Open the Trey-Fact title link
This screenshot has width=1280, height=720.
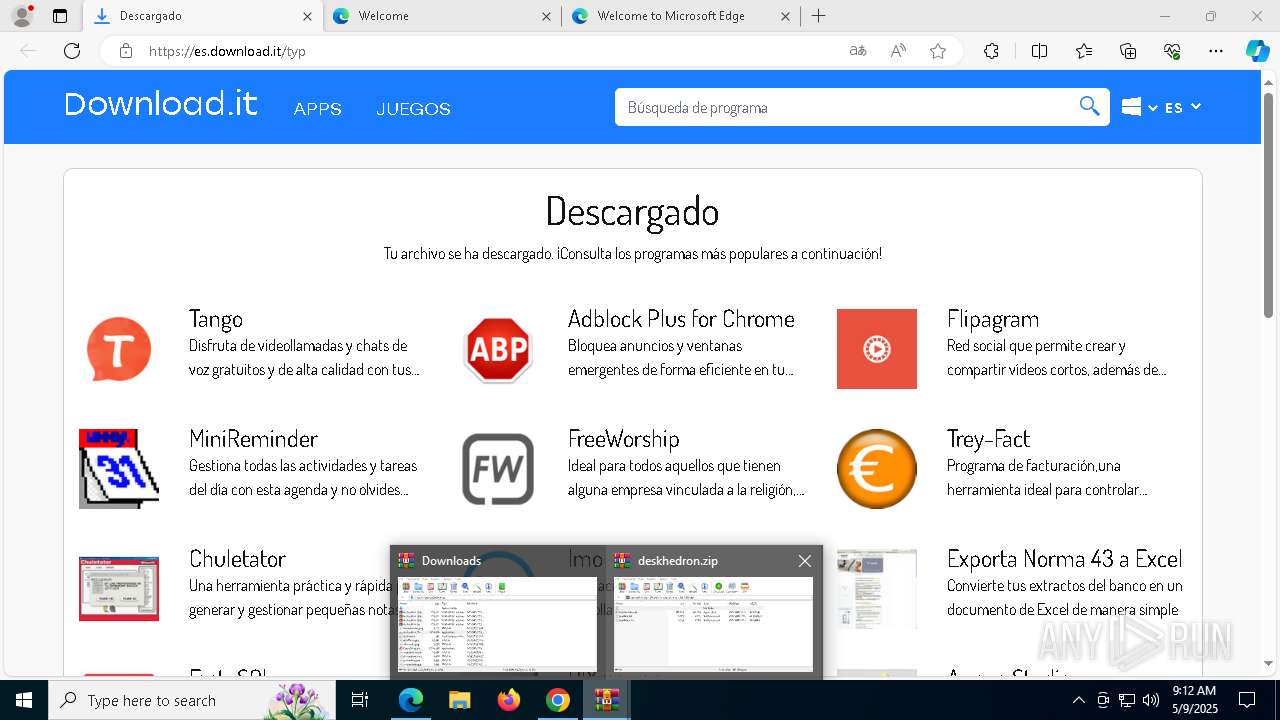pos(988,439)
